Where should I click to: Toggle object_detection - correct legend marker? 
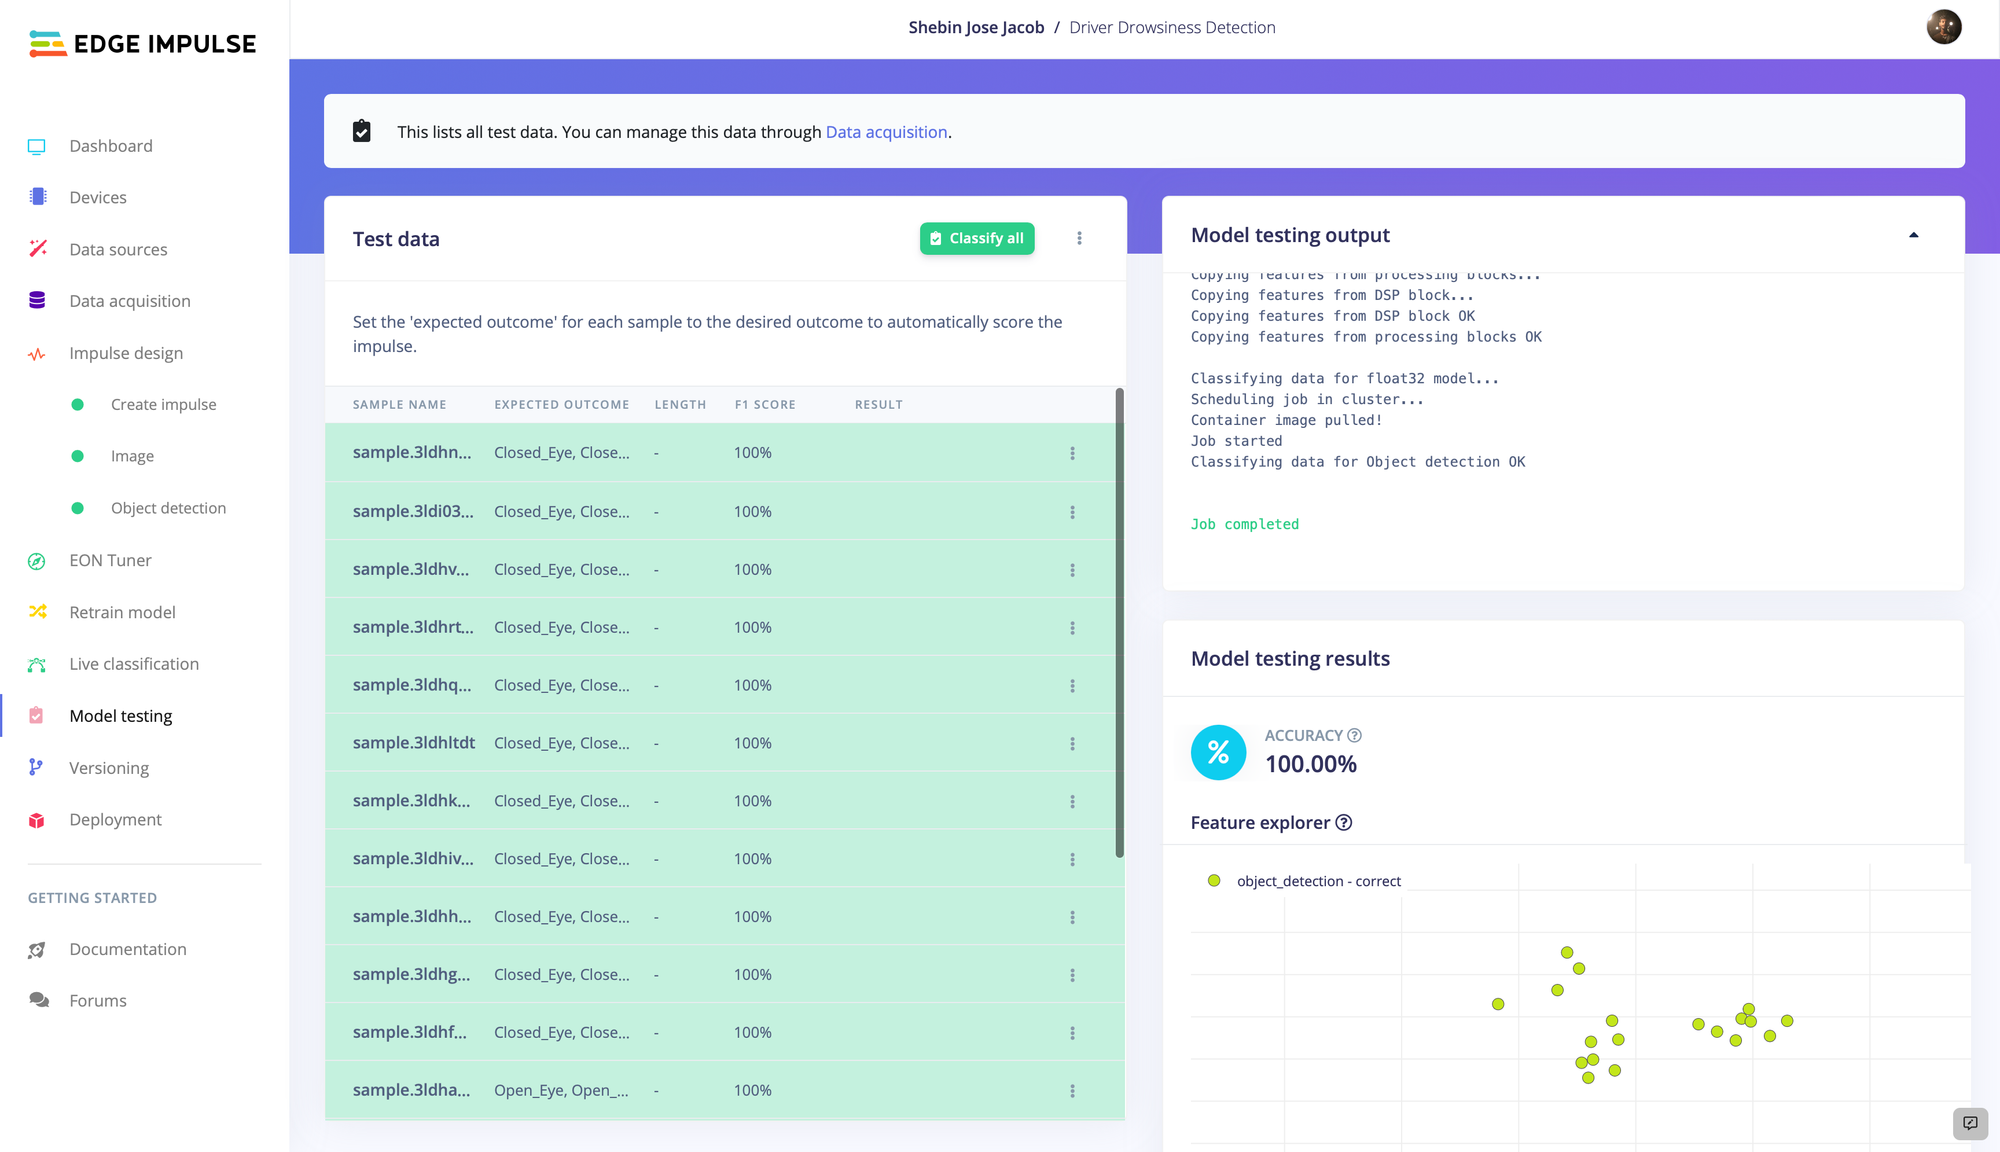[x=1214, y=881]
